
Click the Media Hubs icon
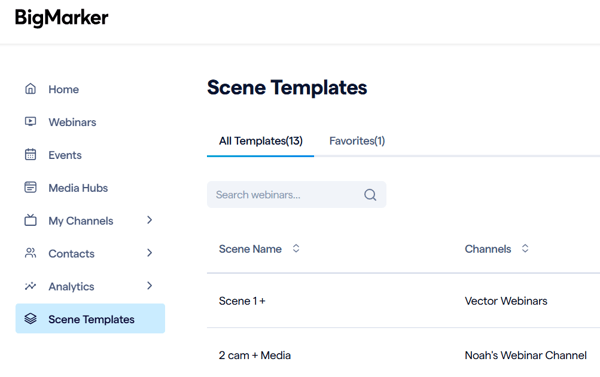coord(31,188)
